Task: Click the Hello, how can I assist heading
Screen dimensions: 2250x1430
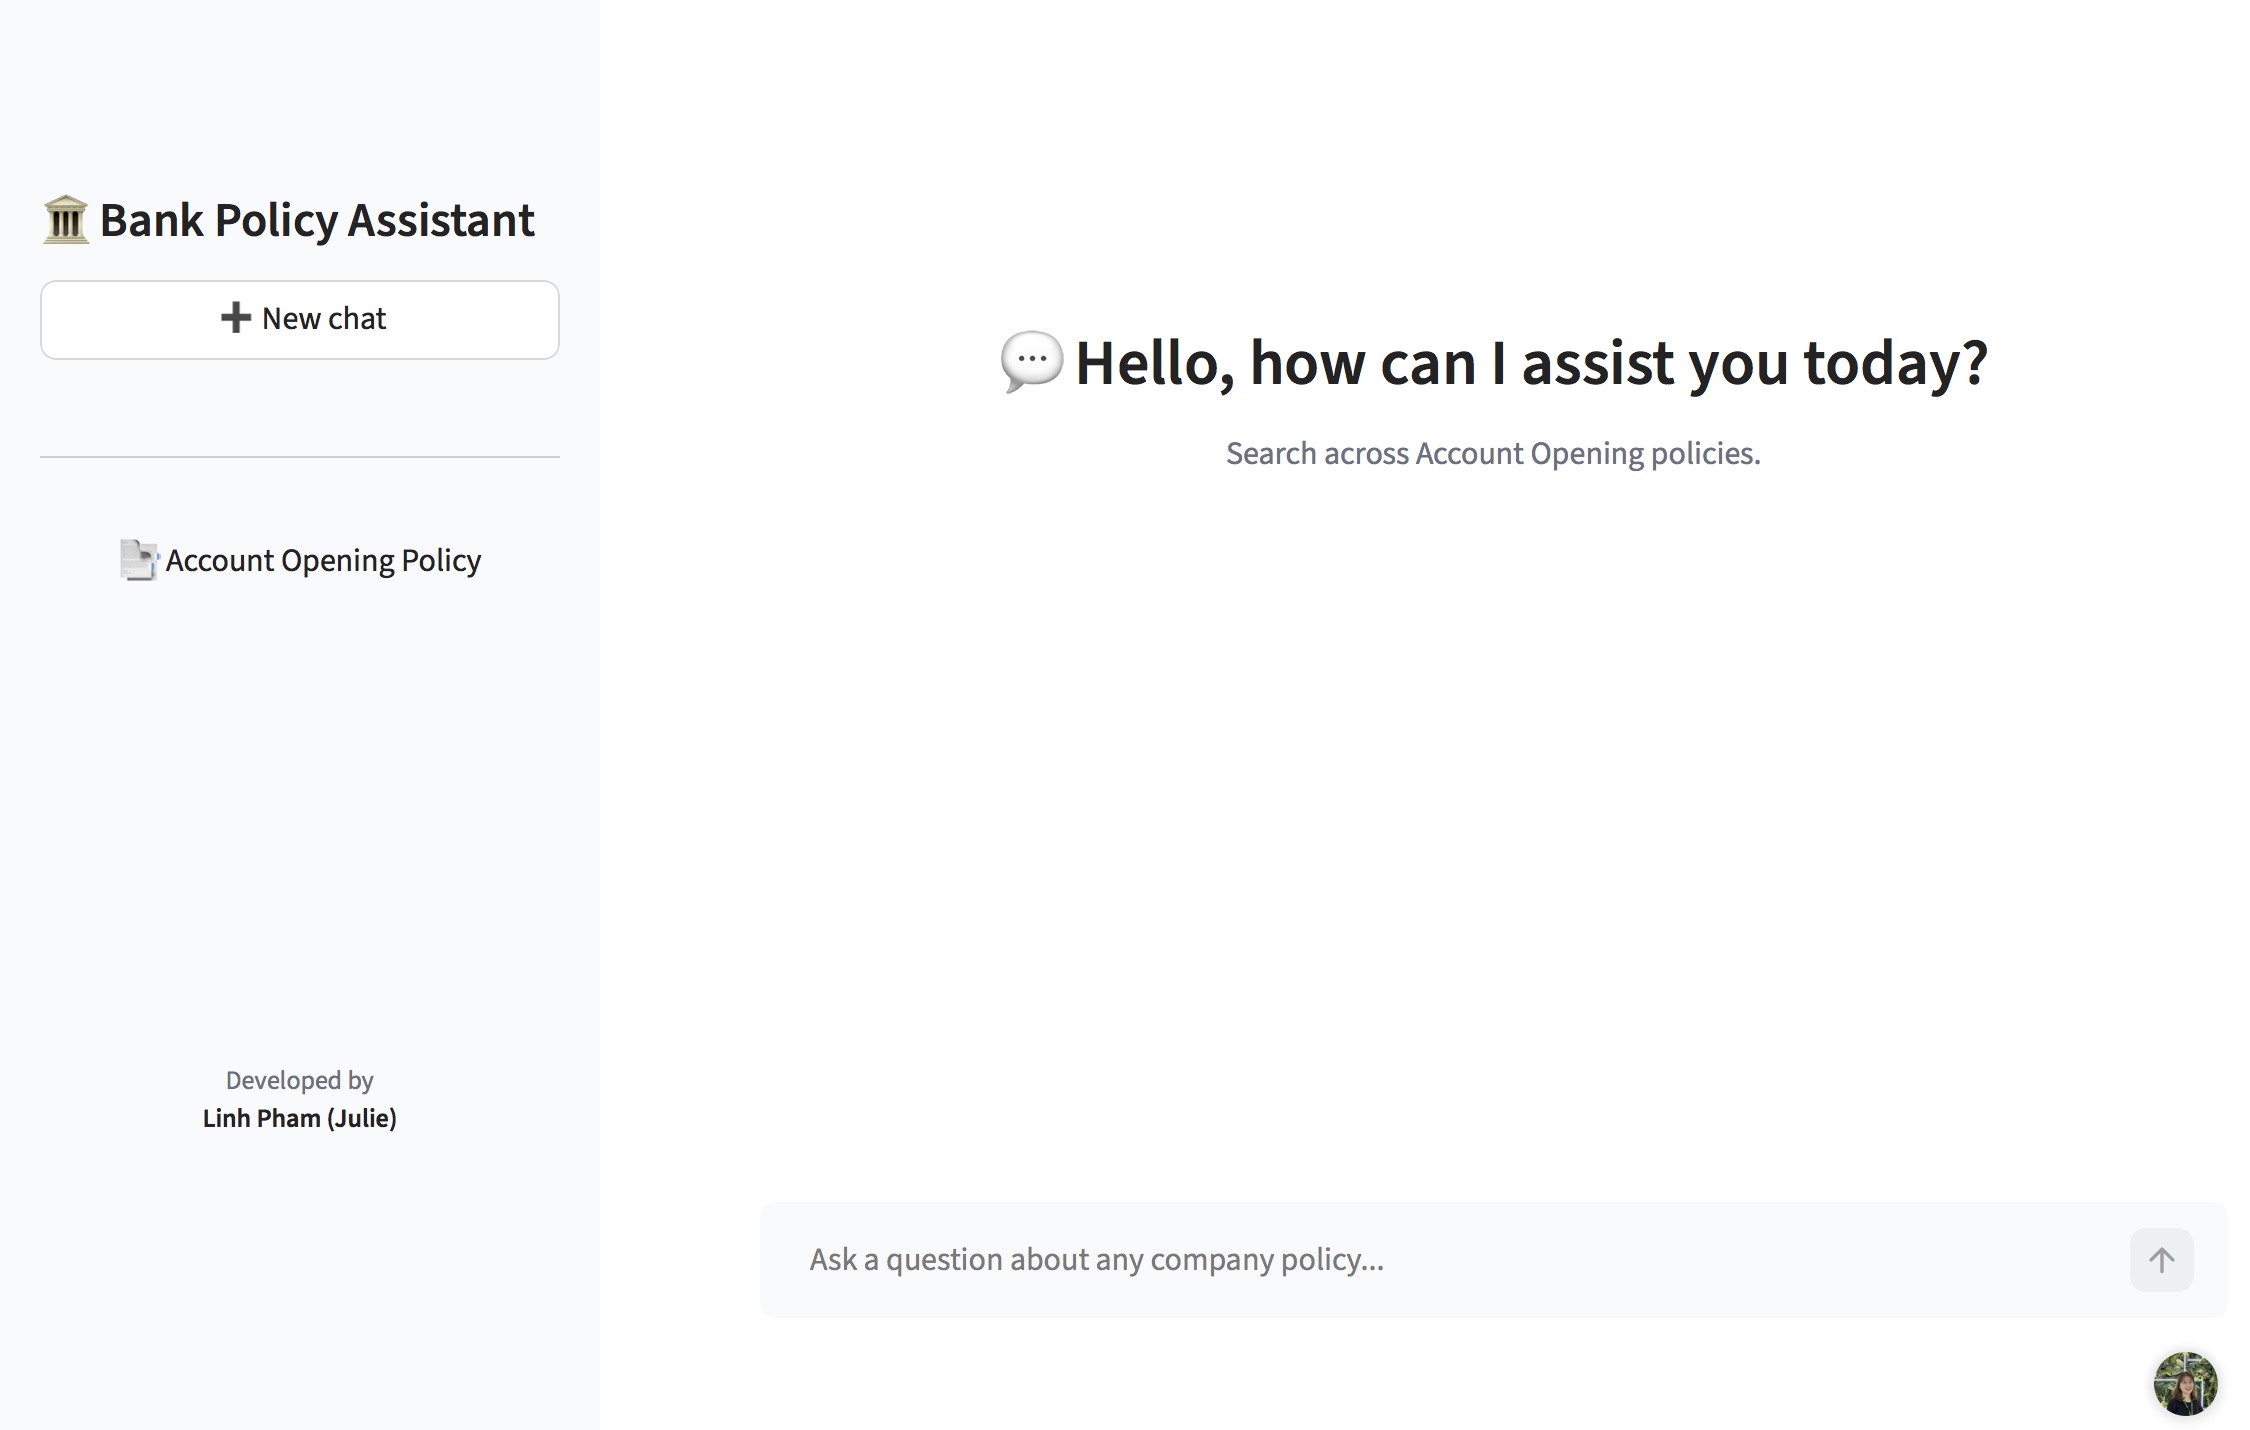Action: 1530,362
